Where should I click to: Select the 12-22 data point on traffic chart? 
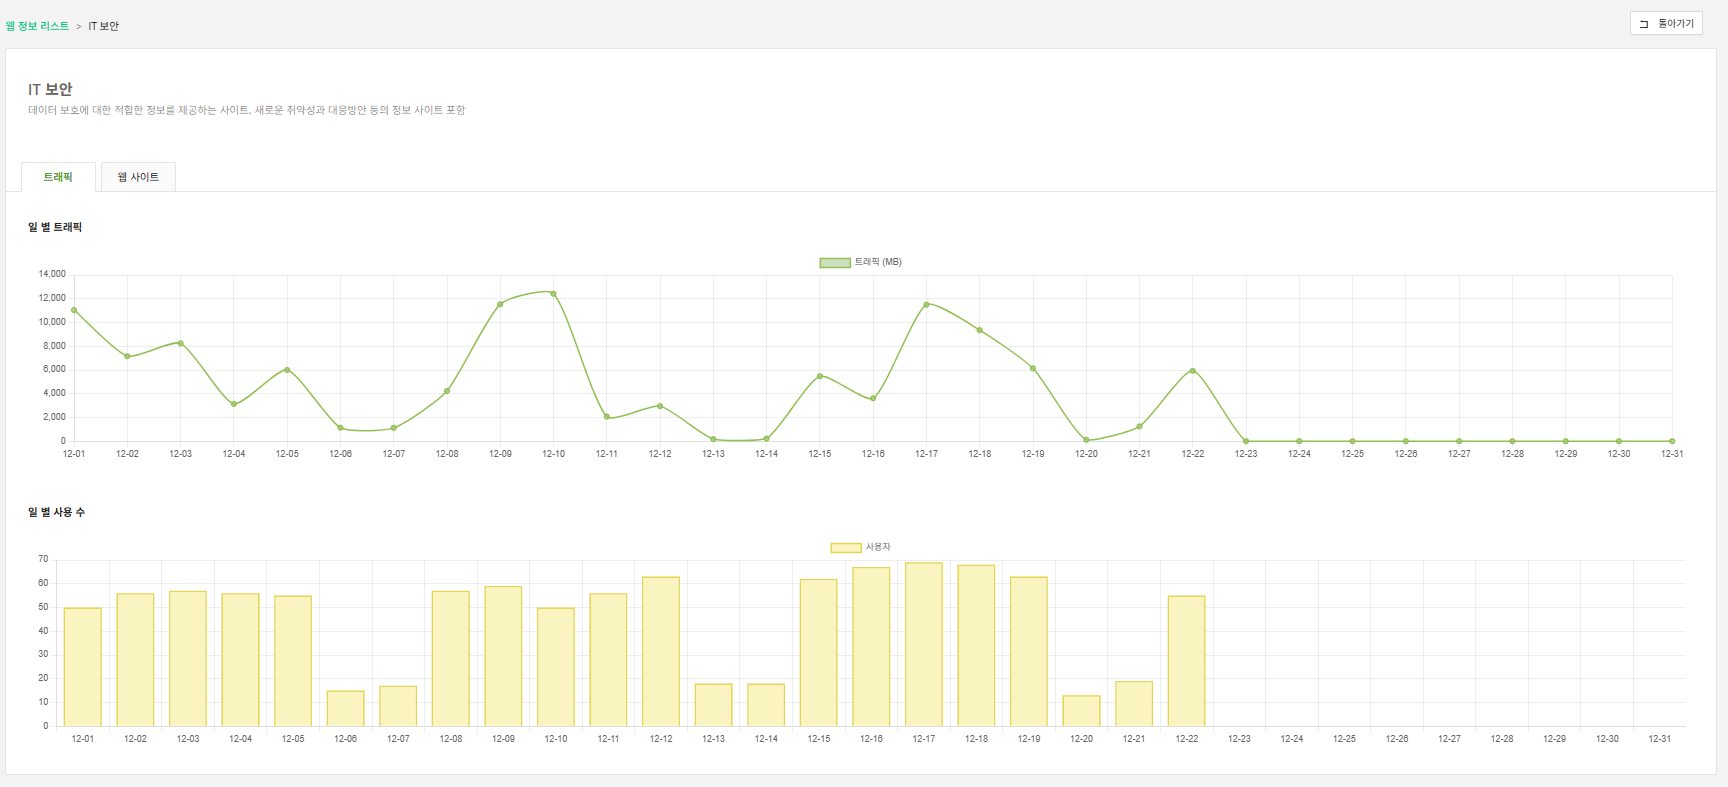click(x=1192, y=371)
